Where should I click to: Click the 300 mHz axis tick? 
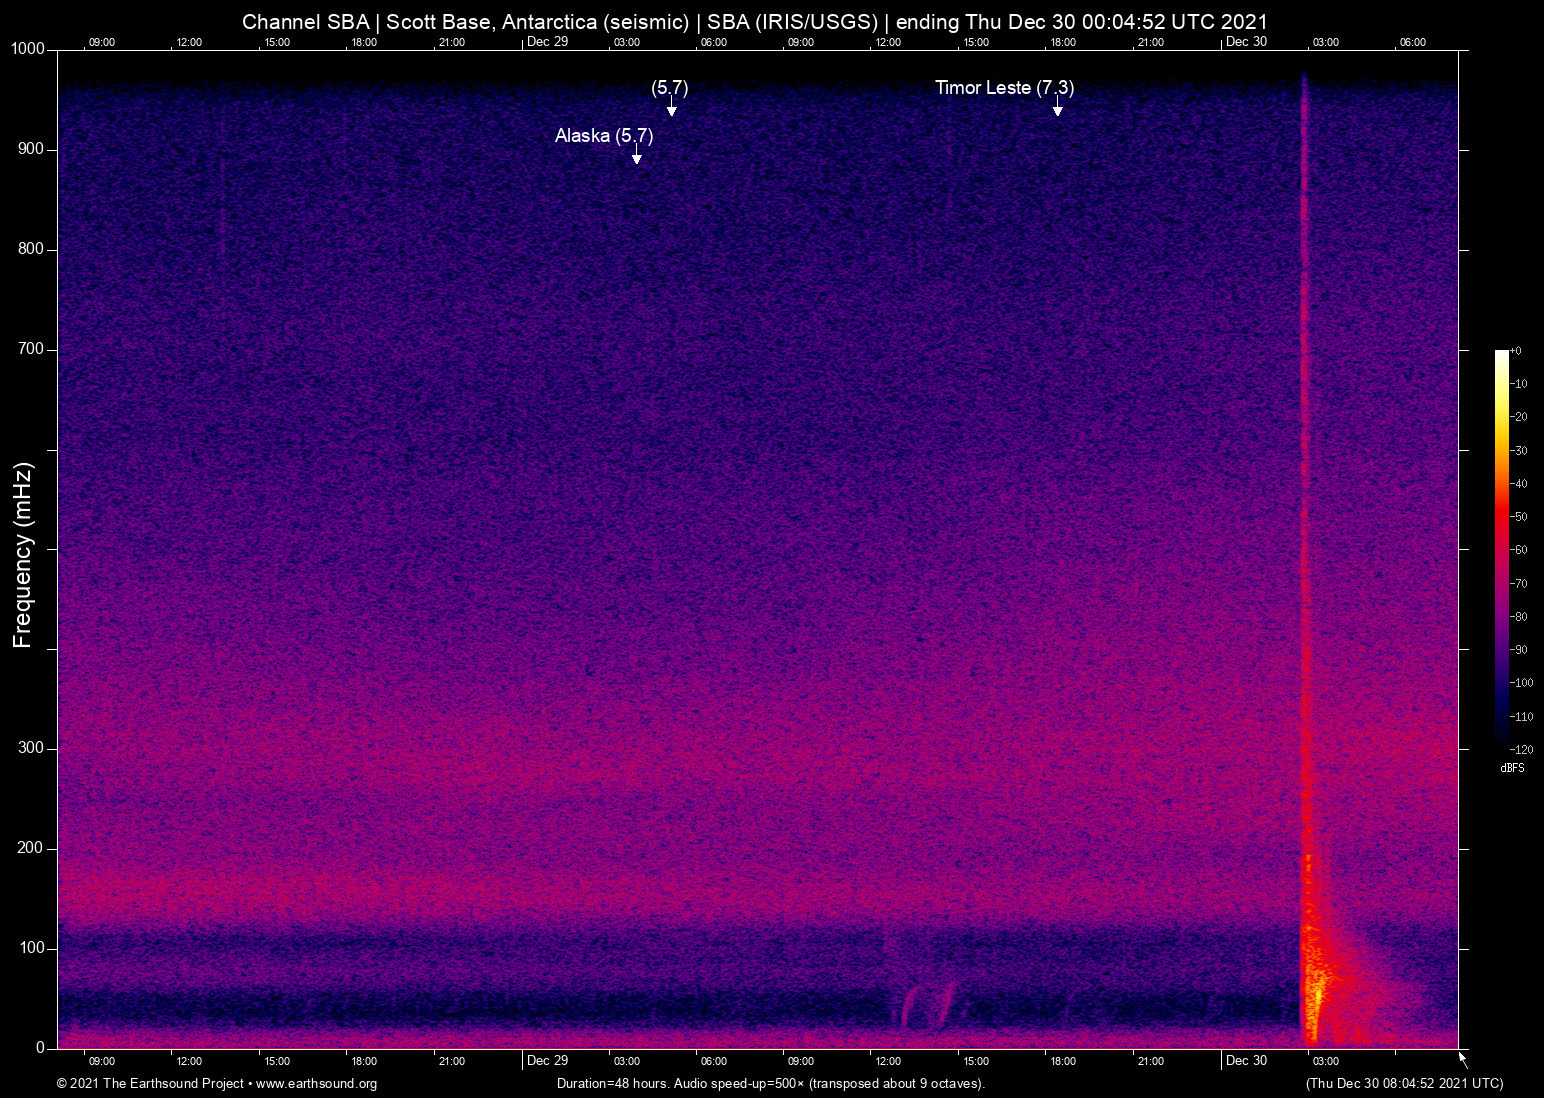click(x=32, y=747)
